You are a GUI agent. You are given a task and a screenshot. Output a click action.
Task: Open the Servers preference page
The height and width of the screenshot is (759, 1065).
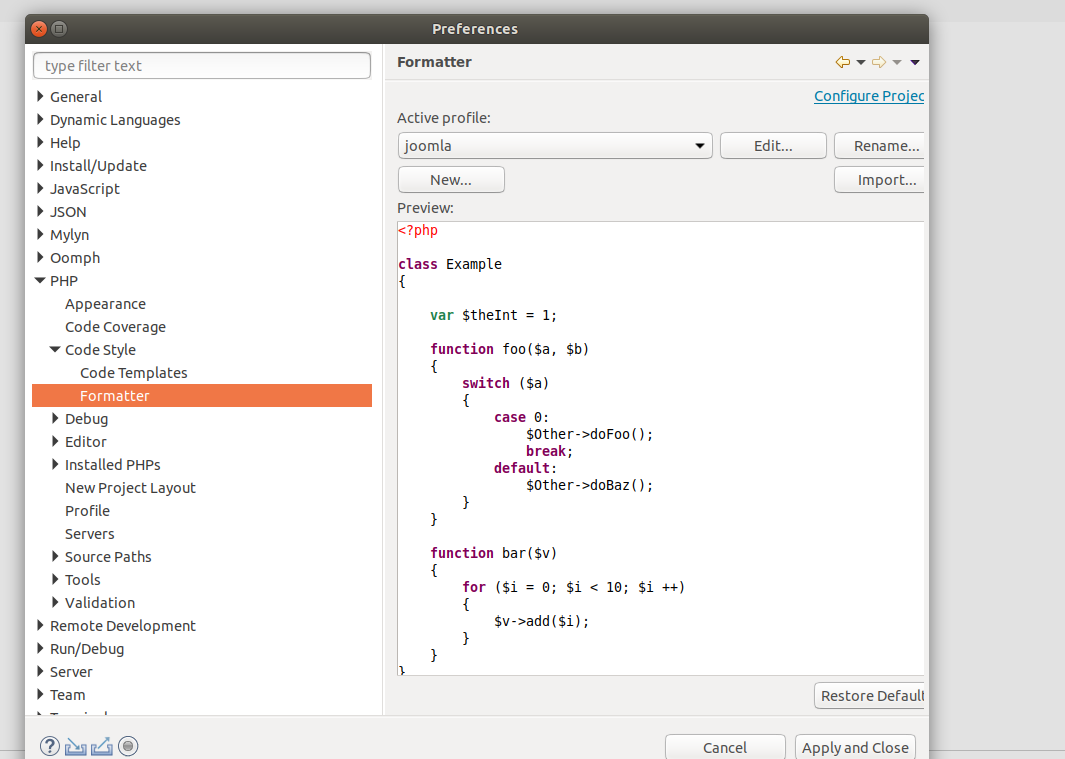coord(89,534)
